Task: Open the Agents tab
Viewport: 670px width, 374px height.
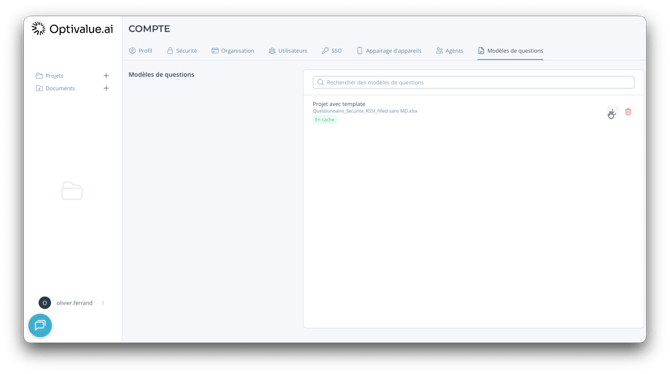Action: click(450, 50)
